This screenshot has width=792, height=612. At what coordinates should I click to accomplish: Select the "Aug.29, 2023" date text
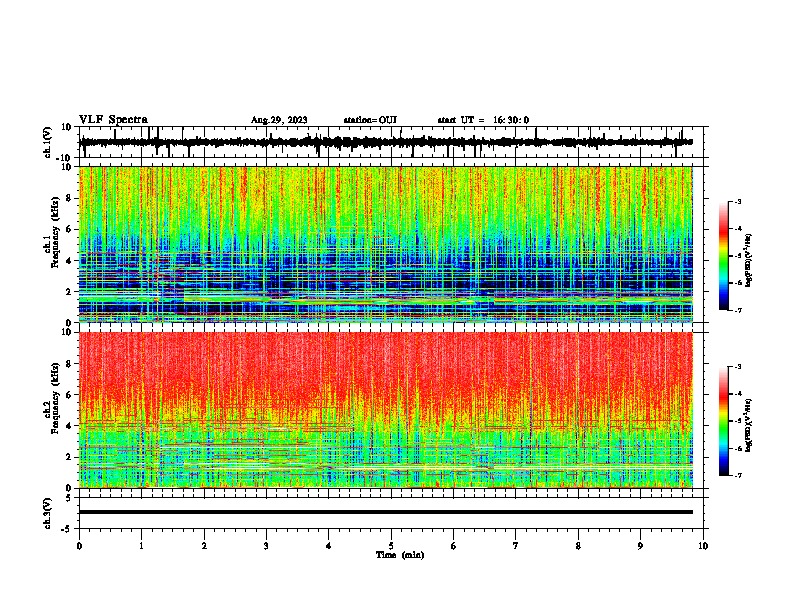tap(279, 120)
